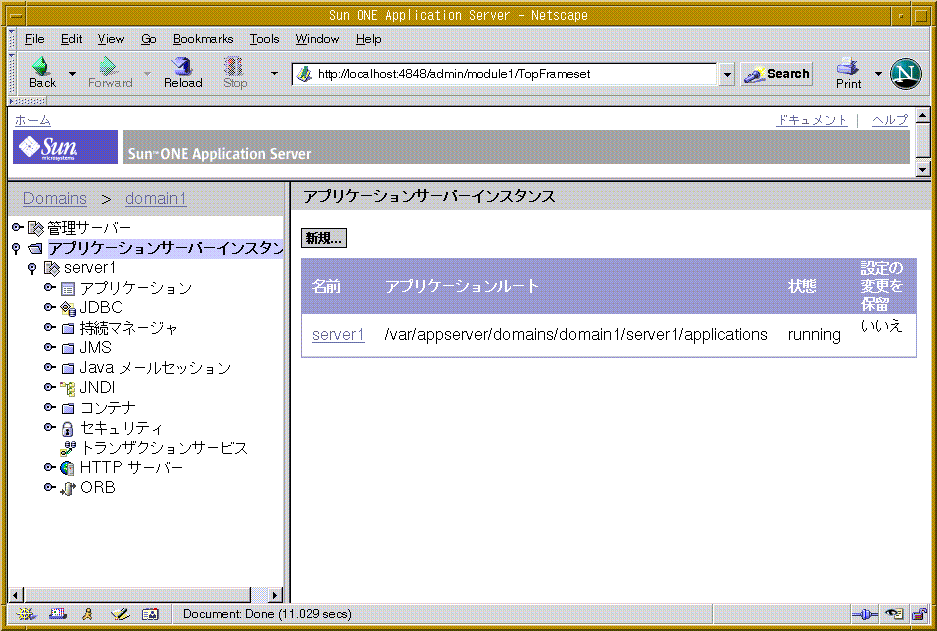The width and height of the screenshot is (937, 631).
Task: Click the security lock icon in status bar
Action: (x=918, y=614)
